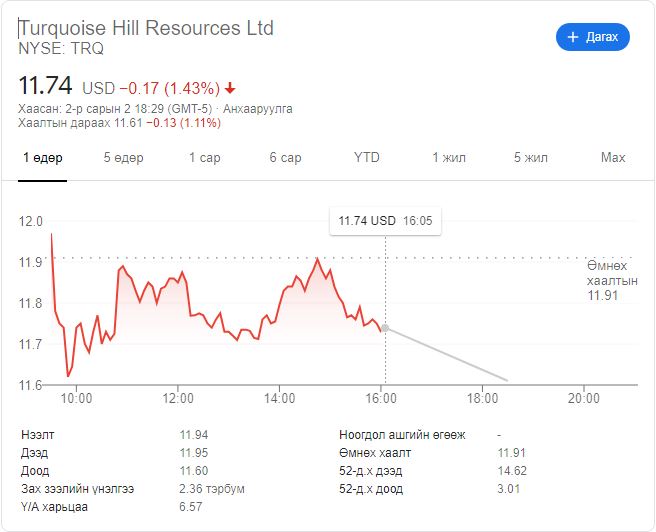
Task: Click the 14:00 x-axis label
Action: [x=279, y=398]
